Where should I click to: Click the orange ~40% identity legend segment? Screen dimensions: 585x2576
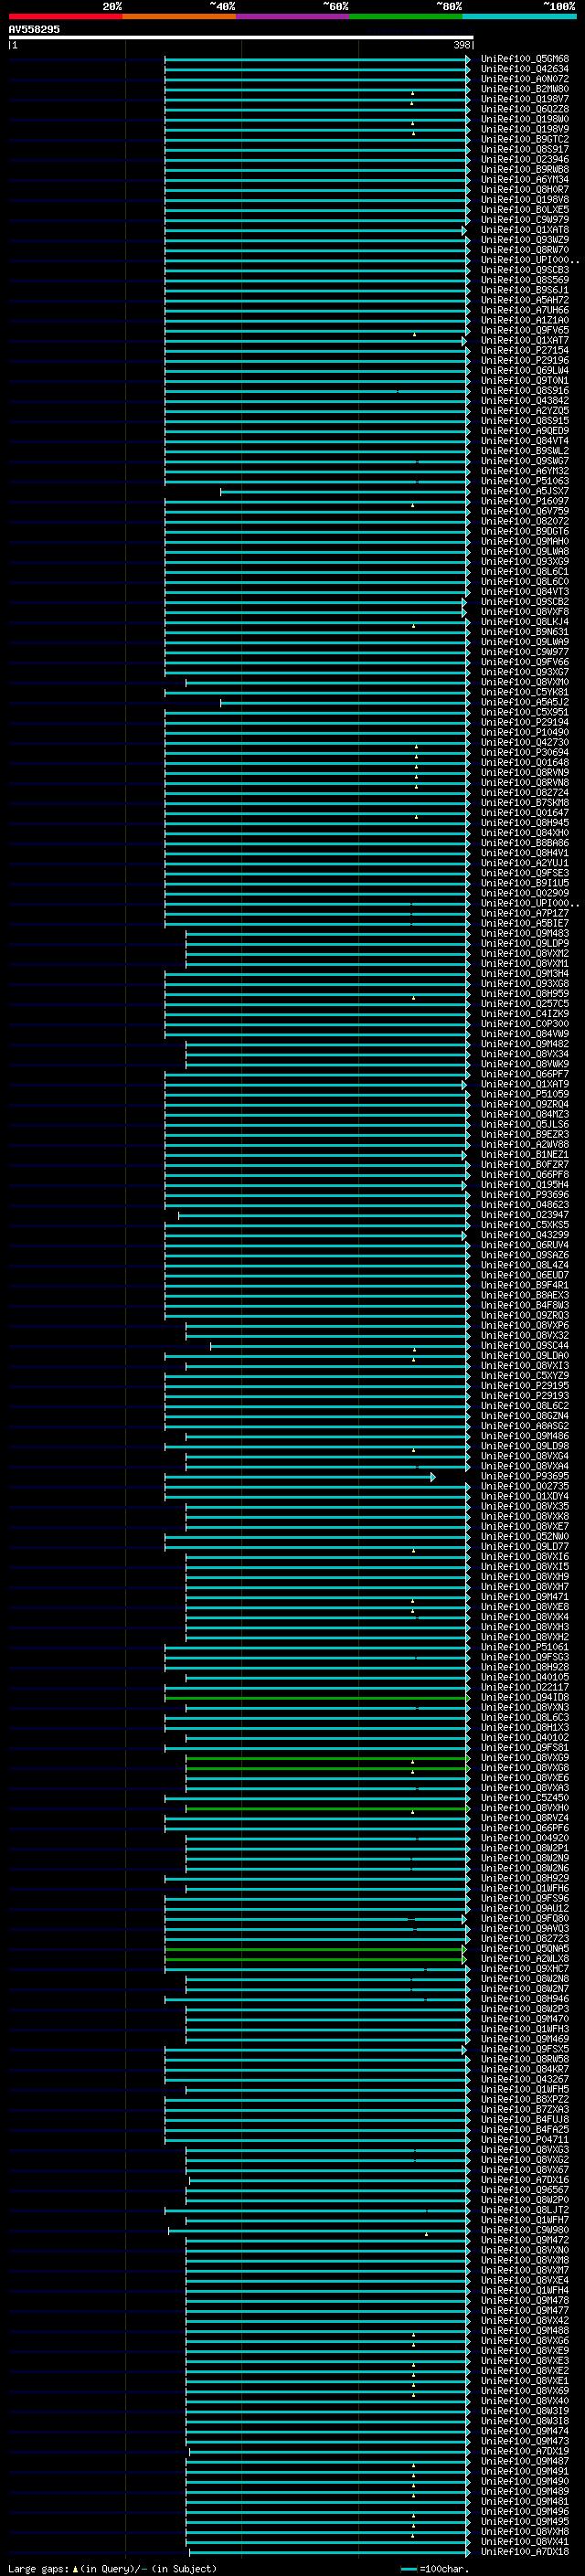(x=179, y=16)
